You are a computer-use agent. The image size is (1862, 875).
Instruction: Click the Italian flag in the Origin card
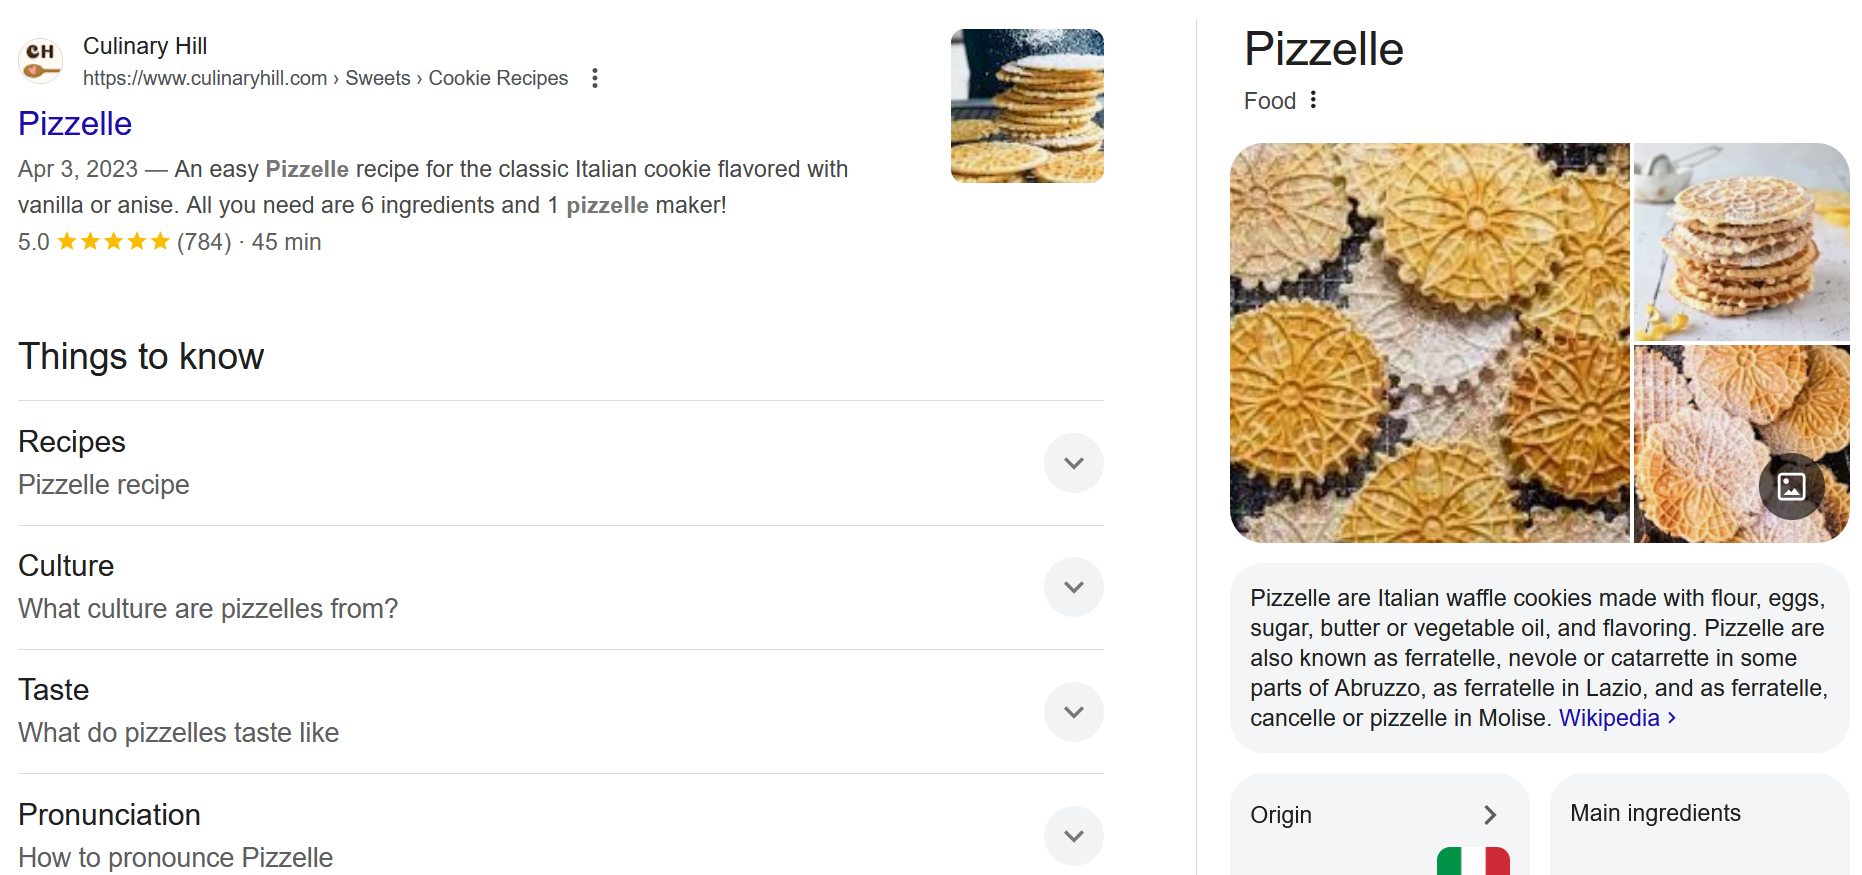1473,861
